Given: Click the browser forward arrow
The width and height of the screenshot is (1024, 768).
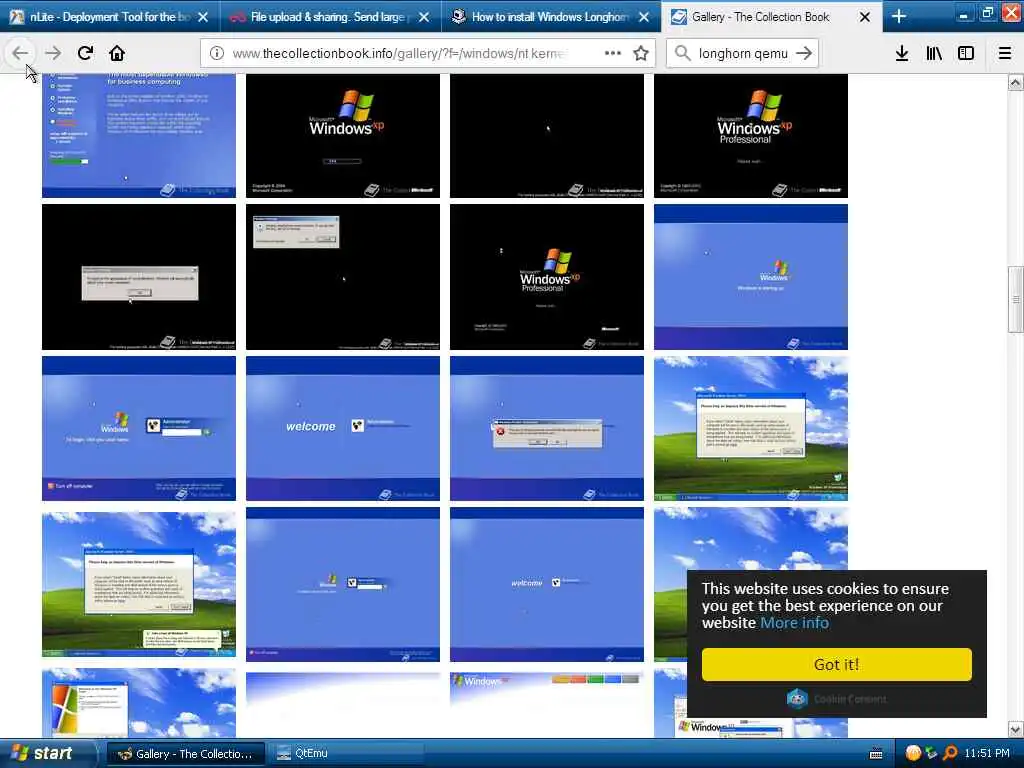Looking at the screenshot, I should tap(53, 53).
